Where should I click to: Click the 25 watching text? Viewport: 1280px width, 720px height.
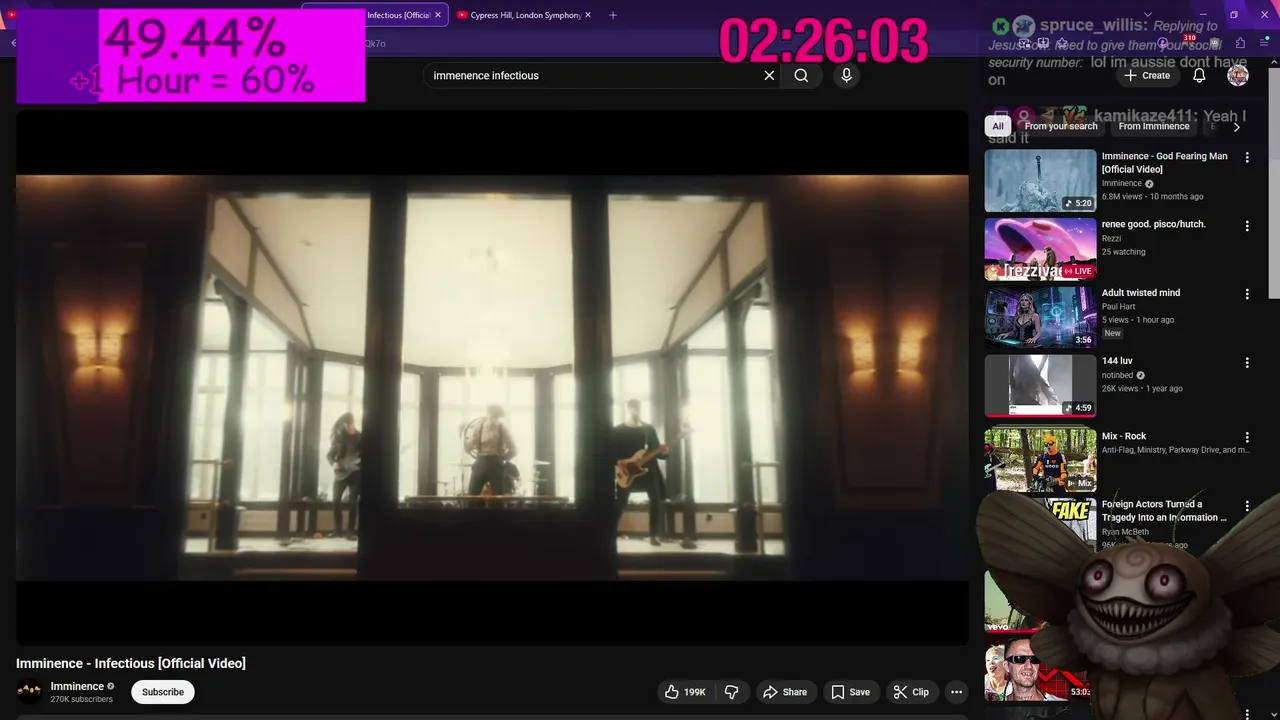pyautogui.click(x=1123, y=252)
